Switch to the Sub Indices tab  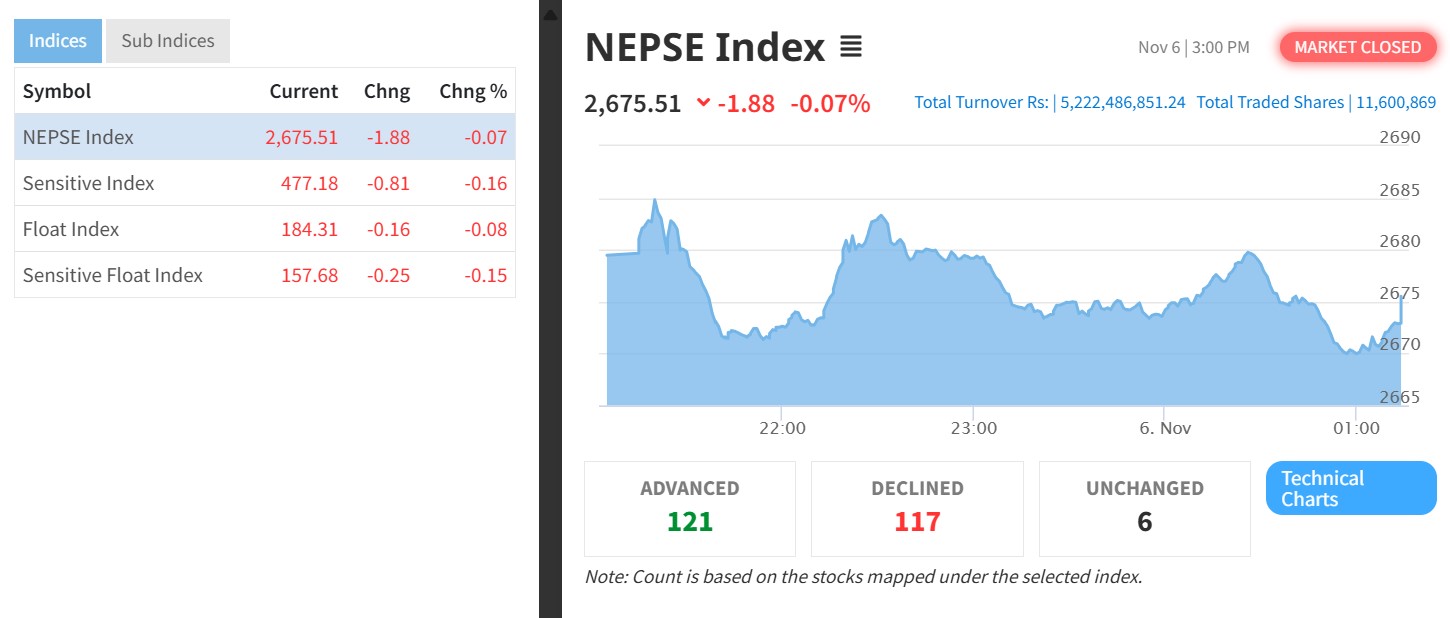click(168, 41)
